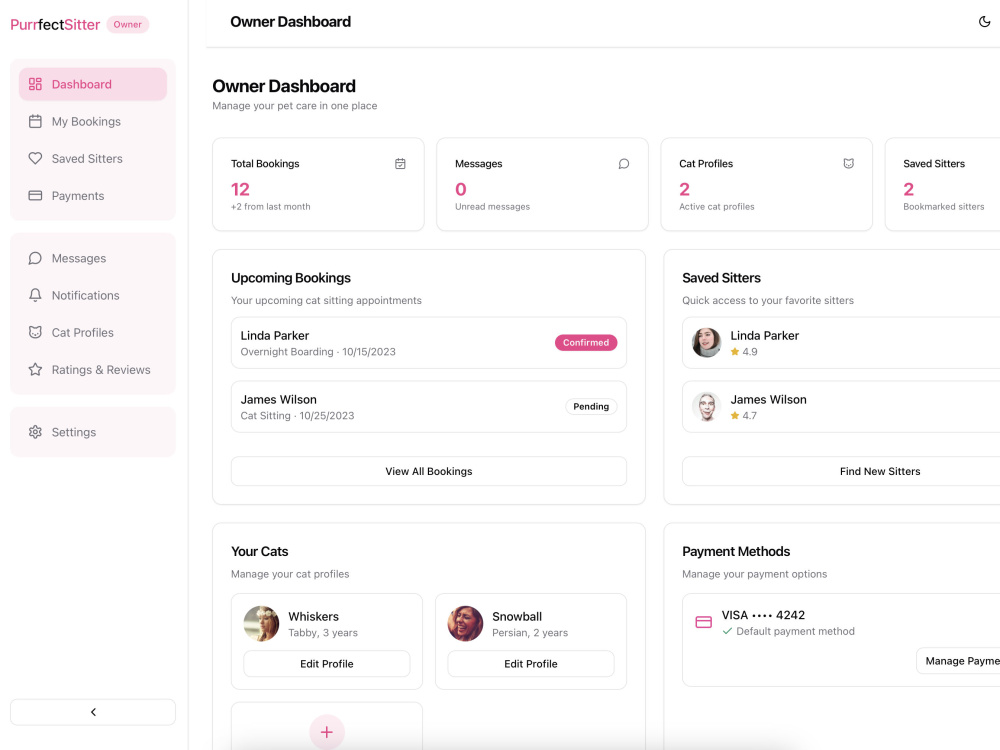Click 'Unread messages' text

[492, 207]
